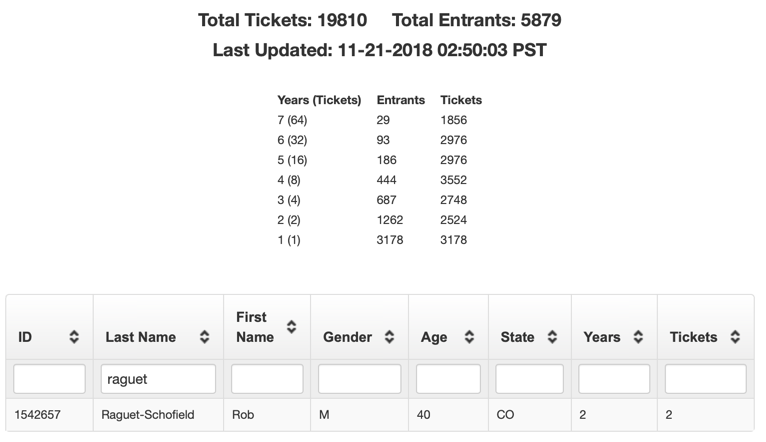Select the Years filter text box
766x442 pixels.
pos(614,379)
